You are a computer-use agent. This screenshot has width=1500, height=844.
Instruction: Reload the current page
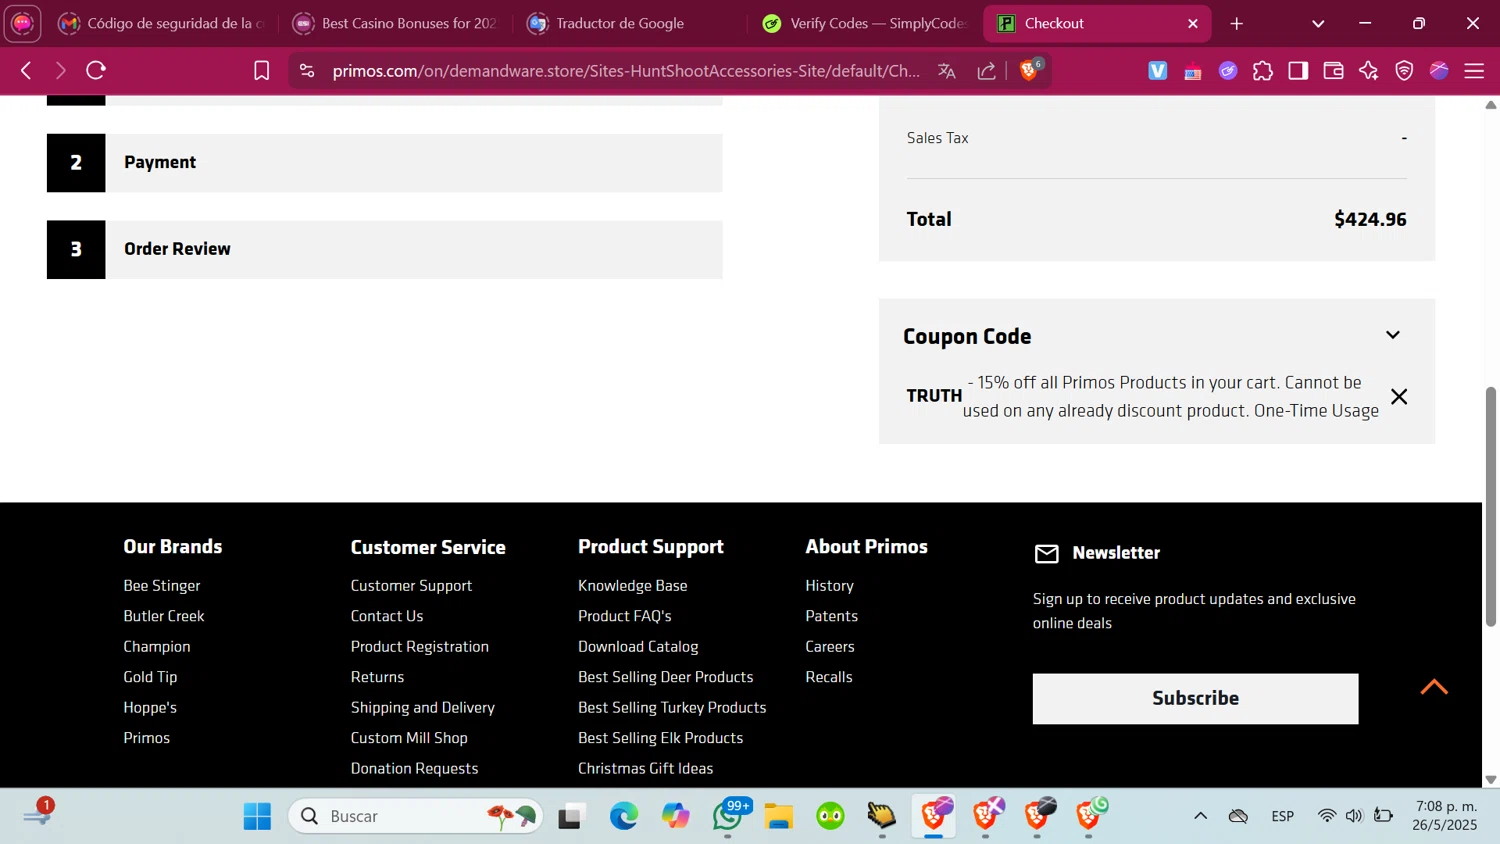[96, 70]
